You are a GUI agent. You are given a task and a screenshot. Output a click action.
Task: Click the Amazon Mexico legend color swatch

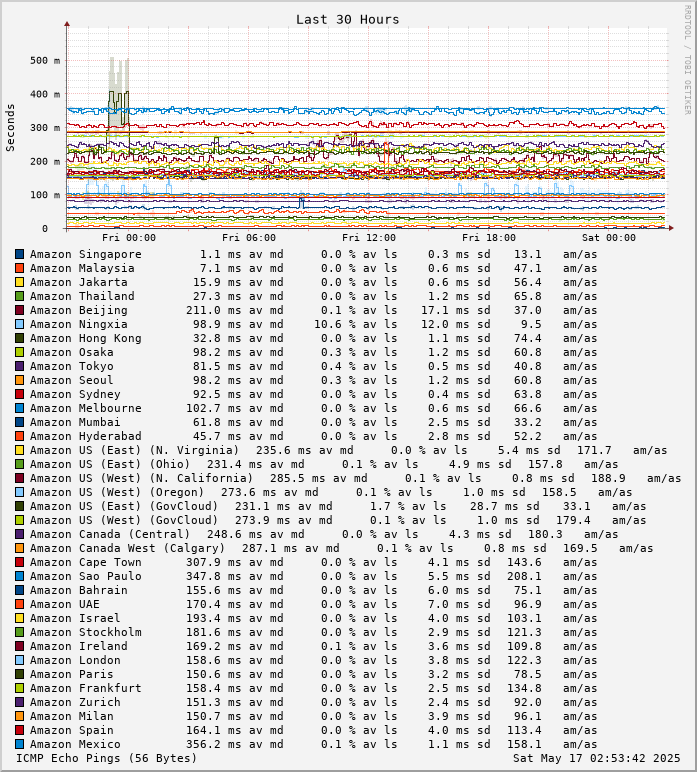pos(19,744)
